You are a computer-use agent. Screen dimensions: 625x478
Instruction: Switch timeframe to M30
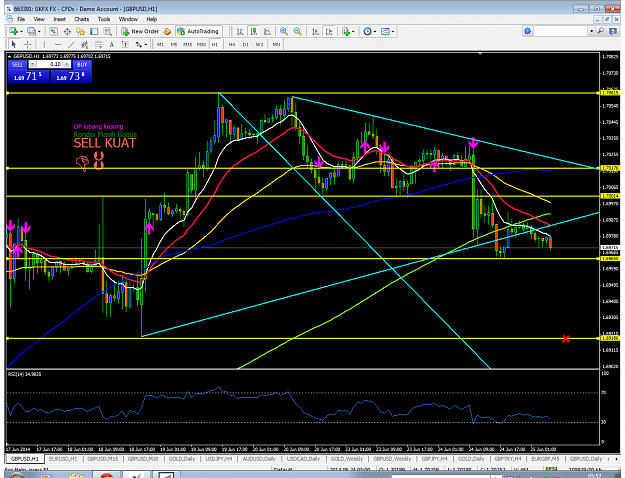click(x=201, y=45)
